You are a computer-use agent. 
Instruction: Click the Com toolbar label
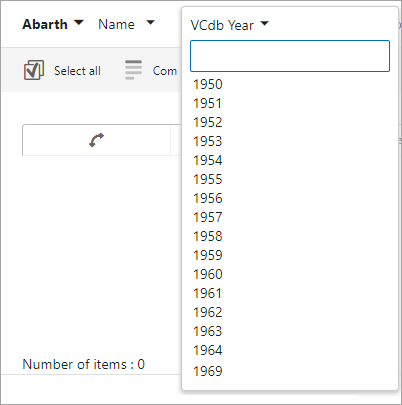pos(165,71)
